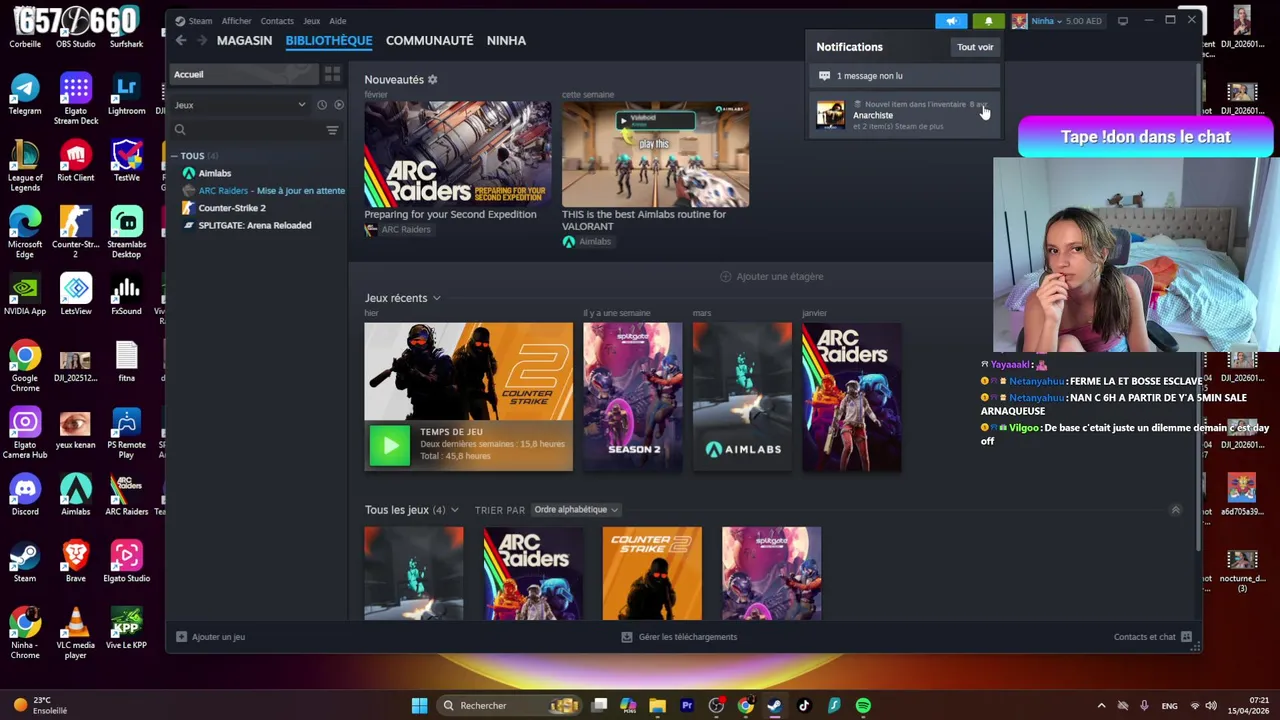
Task: Click Tout voir in Notifications
Action: pos(975,47)
